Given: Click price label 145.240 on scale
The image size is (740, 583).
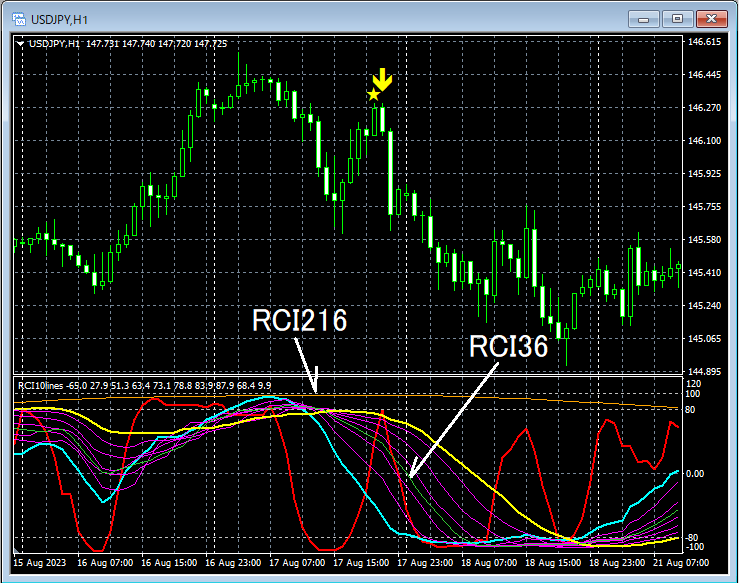Looking at the screenshot, I should click(704, 305).
